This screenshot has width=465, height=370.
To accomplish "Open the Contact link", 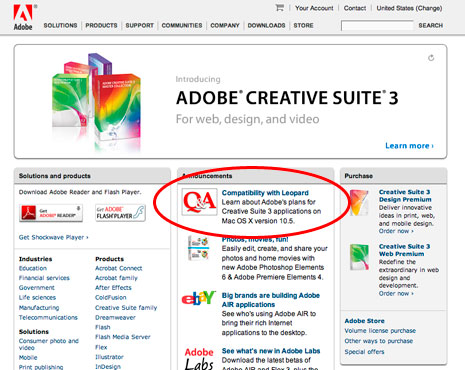I will tap(355, 8).
